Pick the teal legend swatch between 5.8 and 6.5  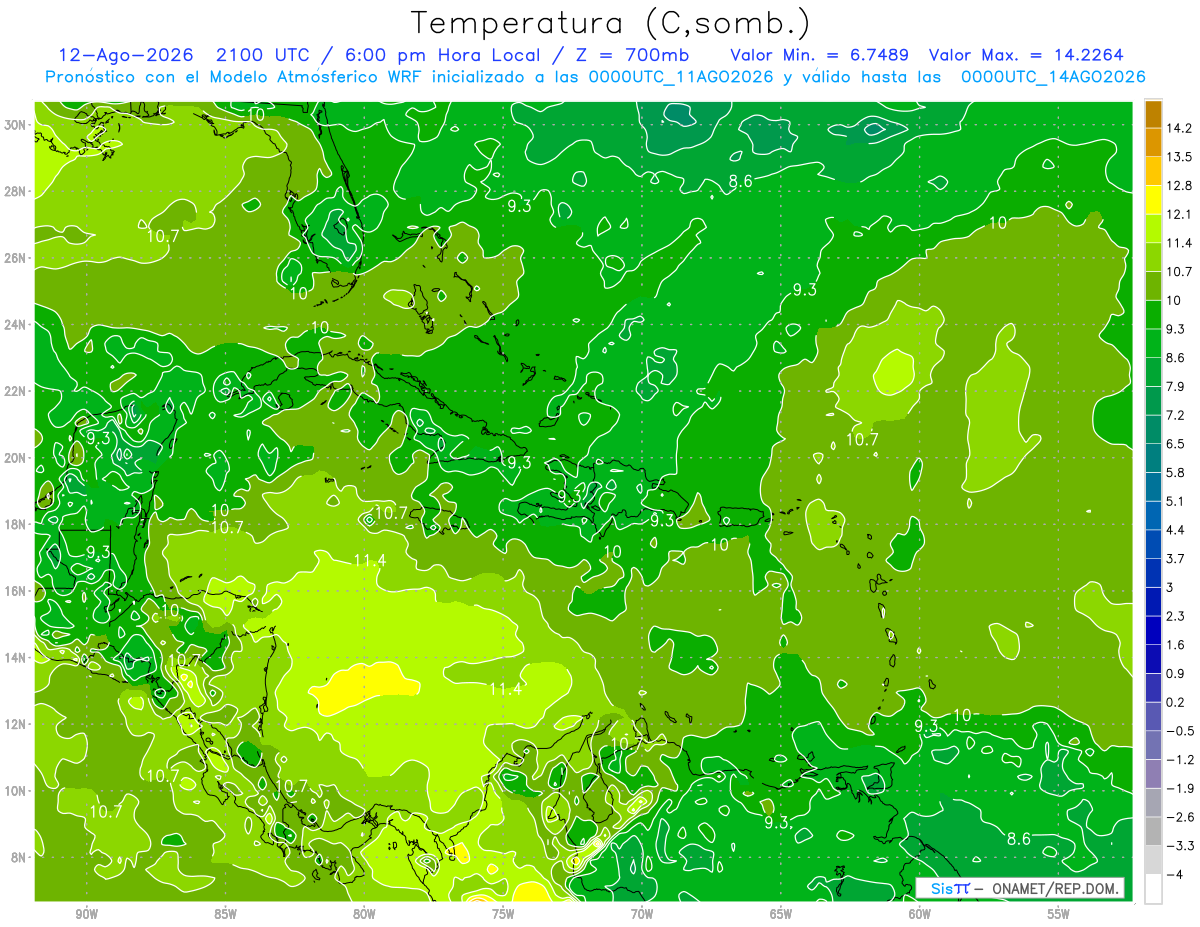(1153, 458)
